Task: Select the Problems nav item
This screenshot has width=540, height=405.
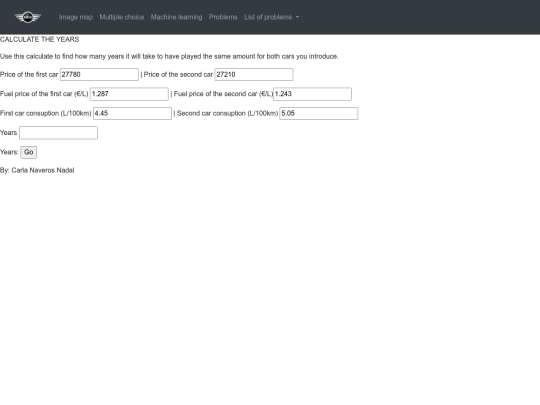Action: click(x=223, y=17)
